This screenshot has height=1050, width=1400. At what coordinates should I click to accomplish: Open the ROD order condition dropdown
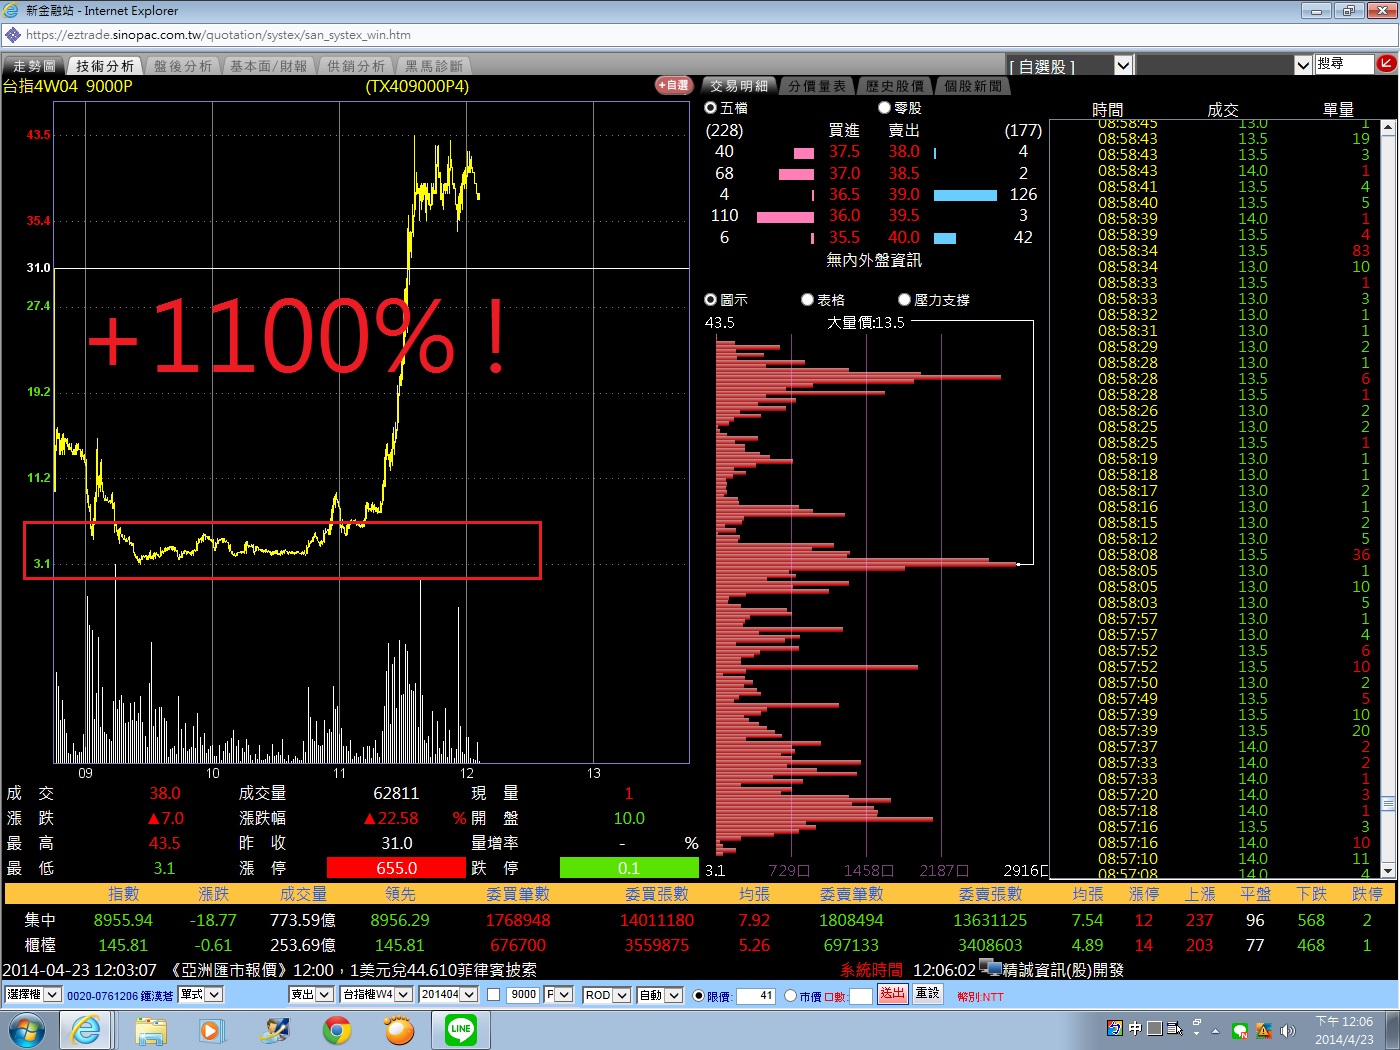(x=607, y=995)
